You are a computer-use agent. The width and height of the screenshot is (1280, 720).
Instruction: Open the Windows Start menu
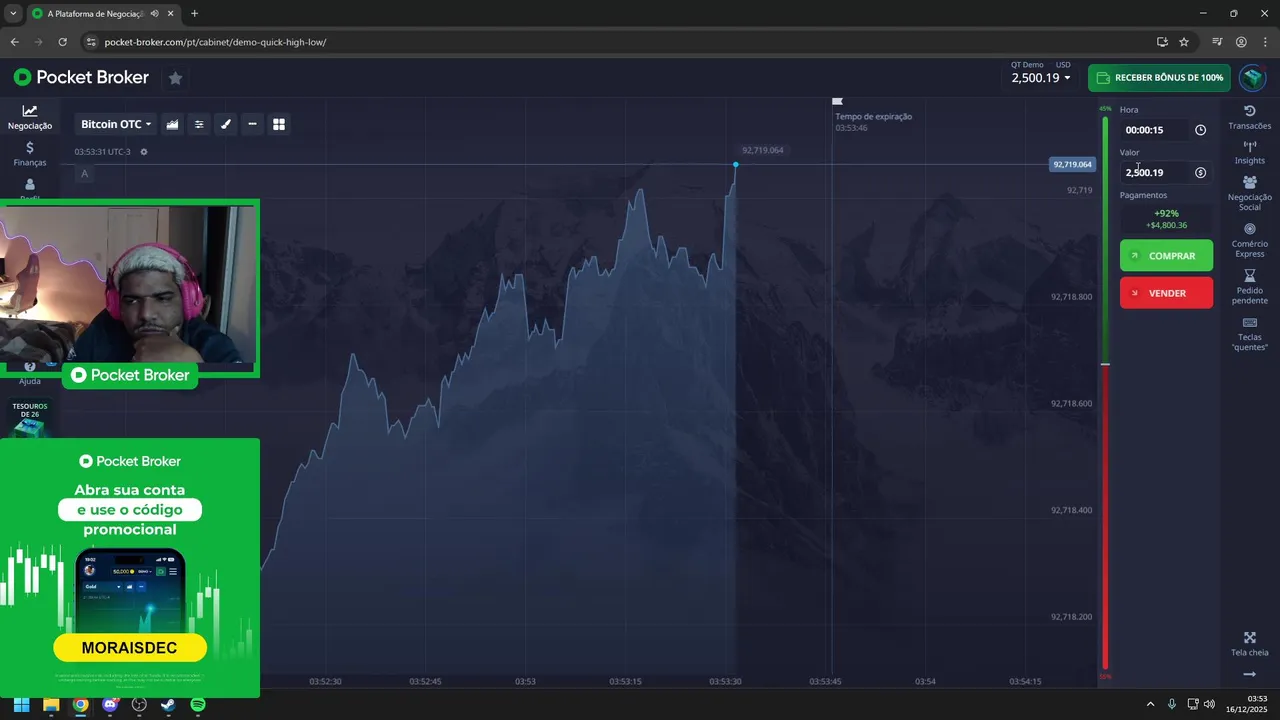click(x=21, y=705)
